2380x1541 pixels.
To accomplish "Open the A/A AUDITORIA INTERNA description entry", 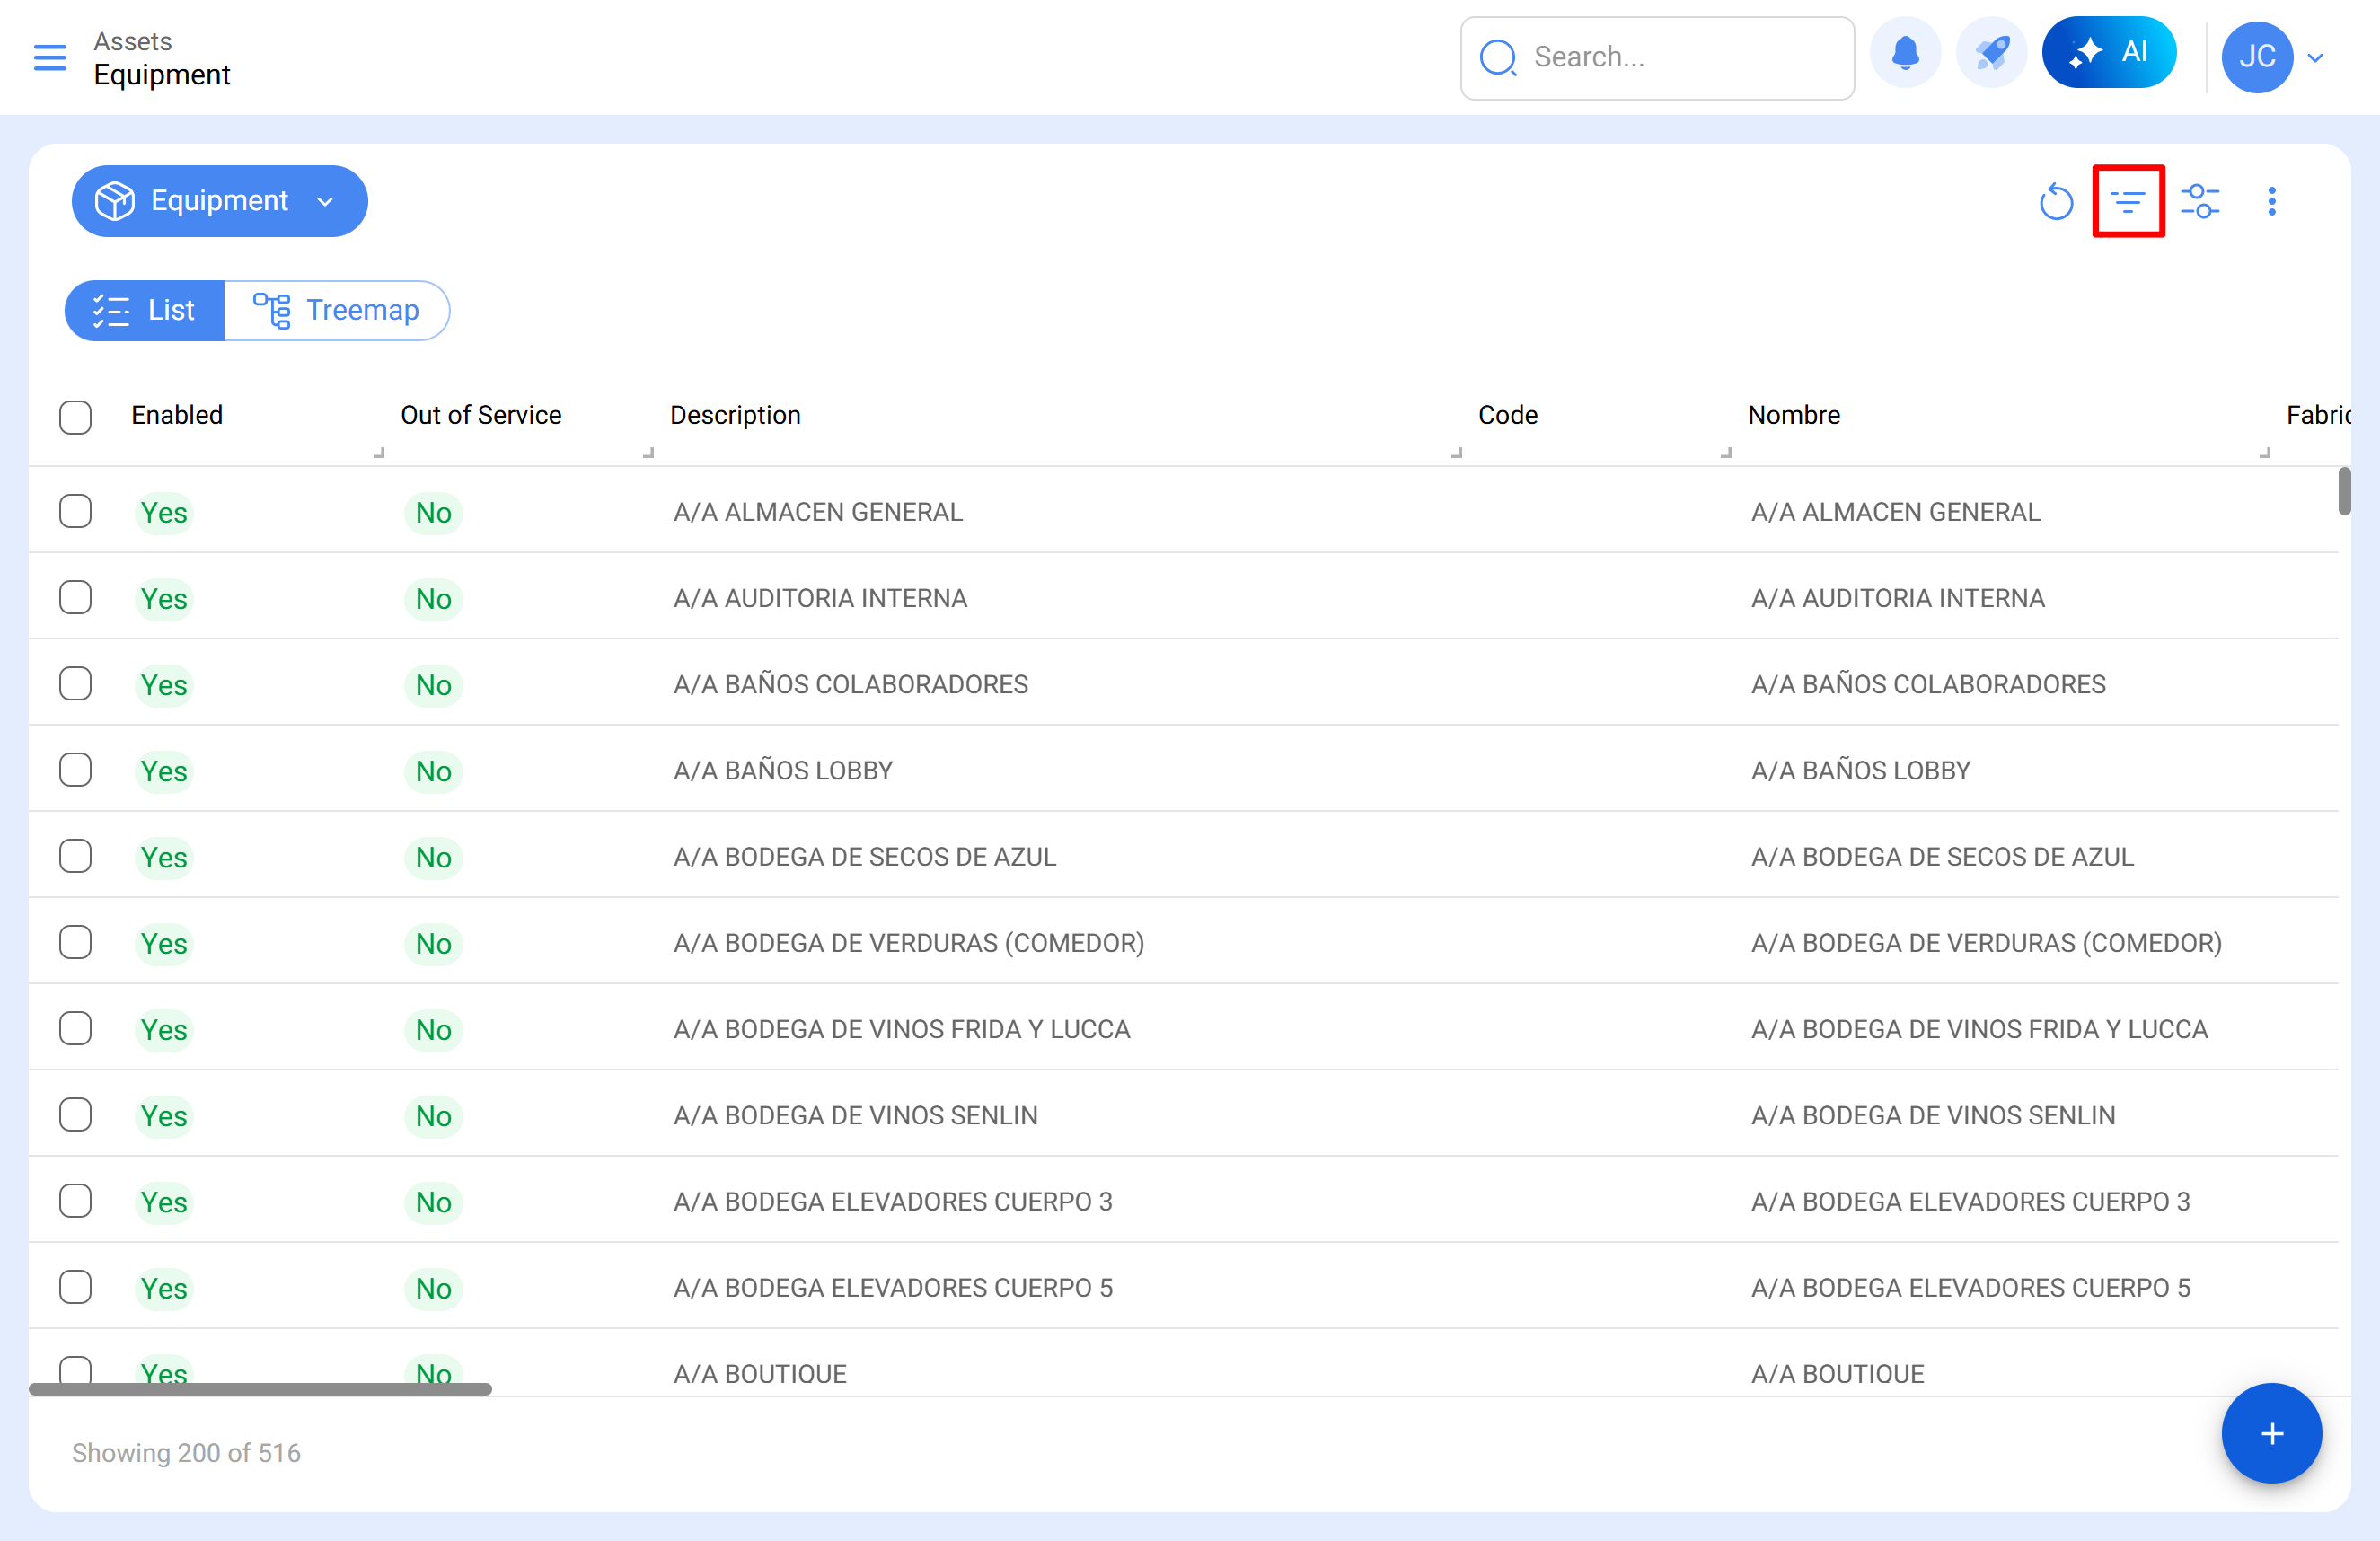I will tap(820, 598).
